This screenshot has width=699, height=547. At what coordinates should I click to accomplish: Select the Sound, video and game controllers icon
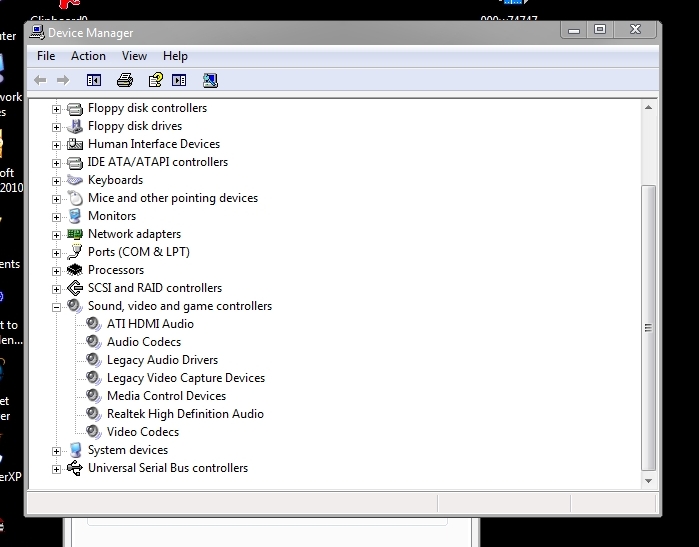pyautogui.click(x=75, y=306)
